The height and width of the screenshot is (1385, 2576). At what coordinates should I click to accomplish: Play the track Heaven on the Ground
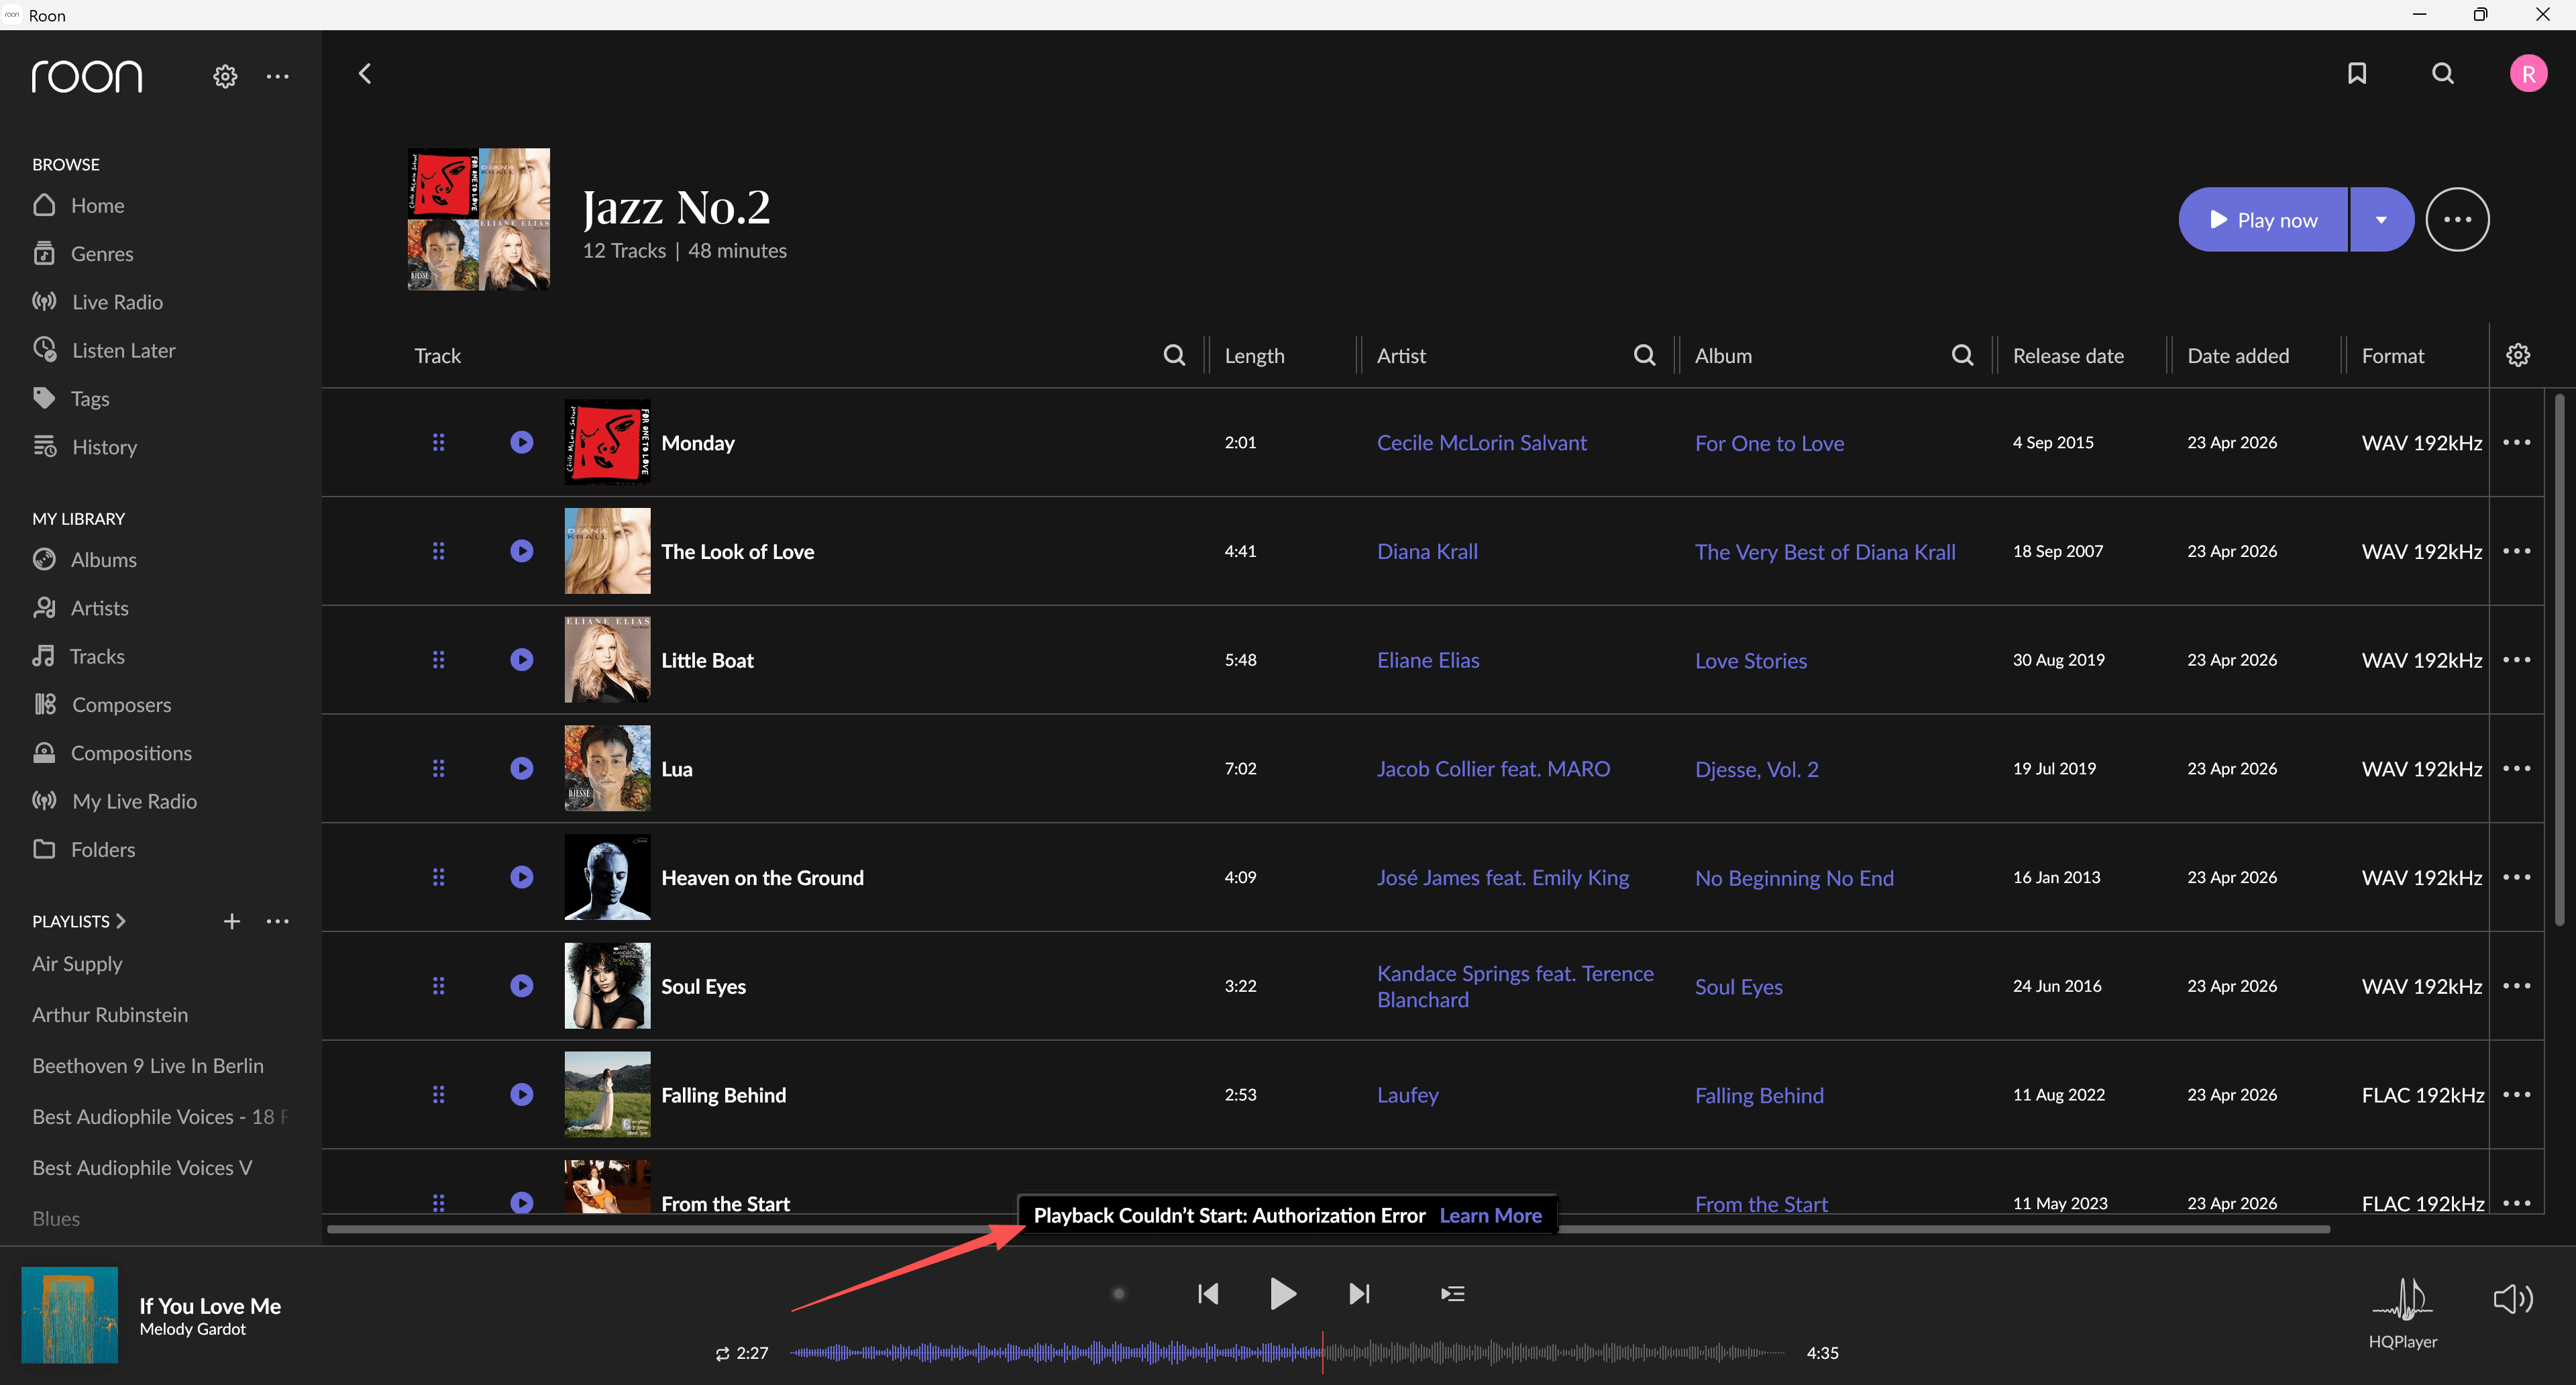pos(522,877)
